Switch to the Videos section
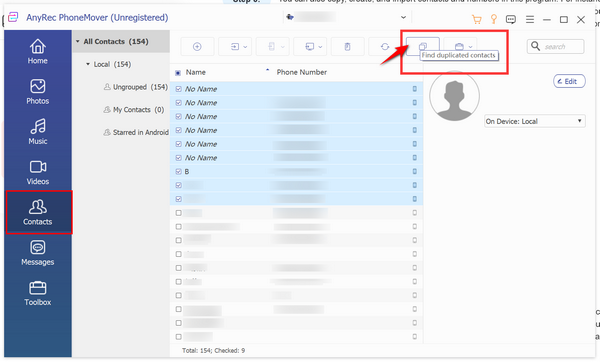This screenshot has width=600, height=362. pos(38,172)
